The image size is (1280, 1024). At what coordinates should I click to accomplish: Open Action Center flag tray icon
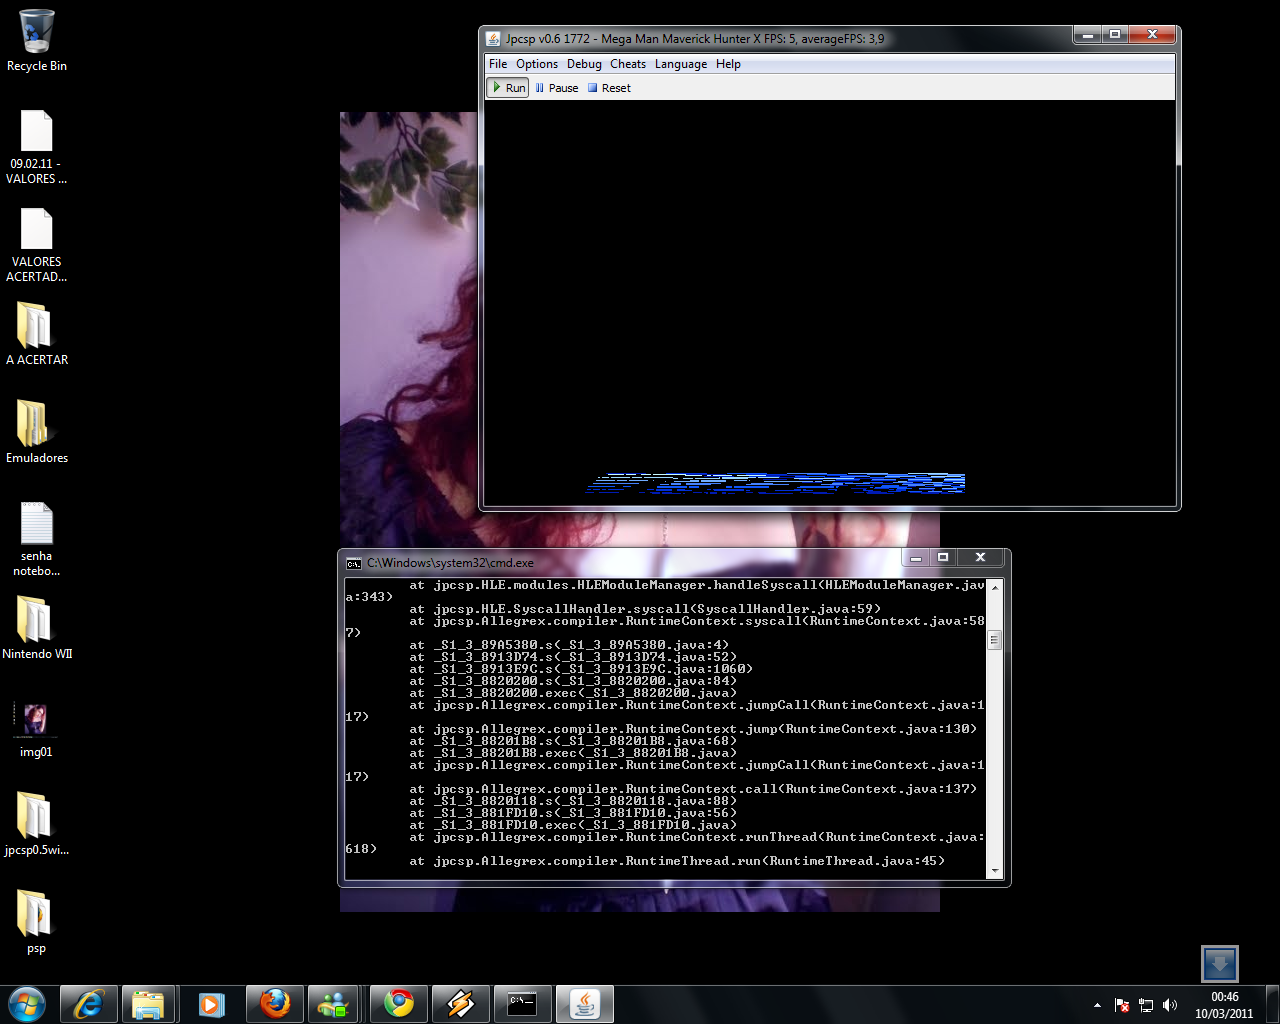(x=1122, y=1005)
